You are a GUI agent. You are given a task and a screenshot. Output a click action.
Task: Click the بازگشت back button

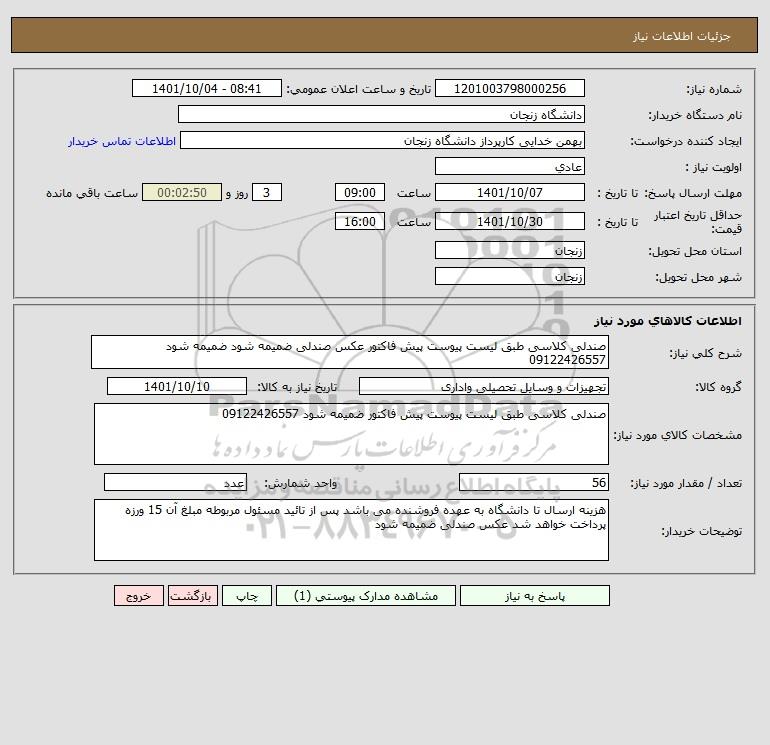pos(192,596)
